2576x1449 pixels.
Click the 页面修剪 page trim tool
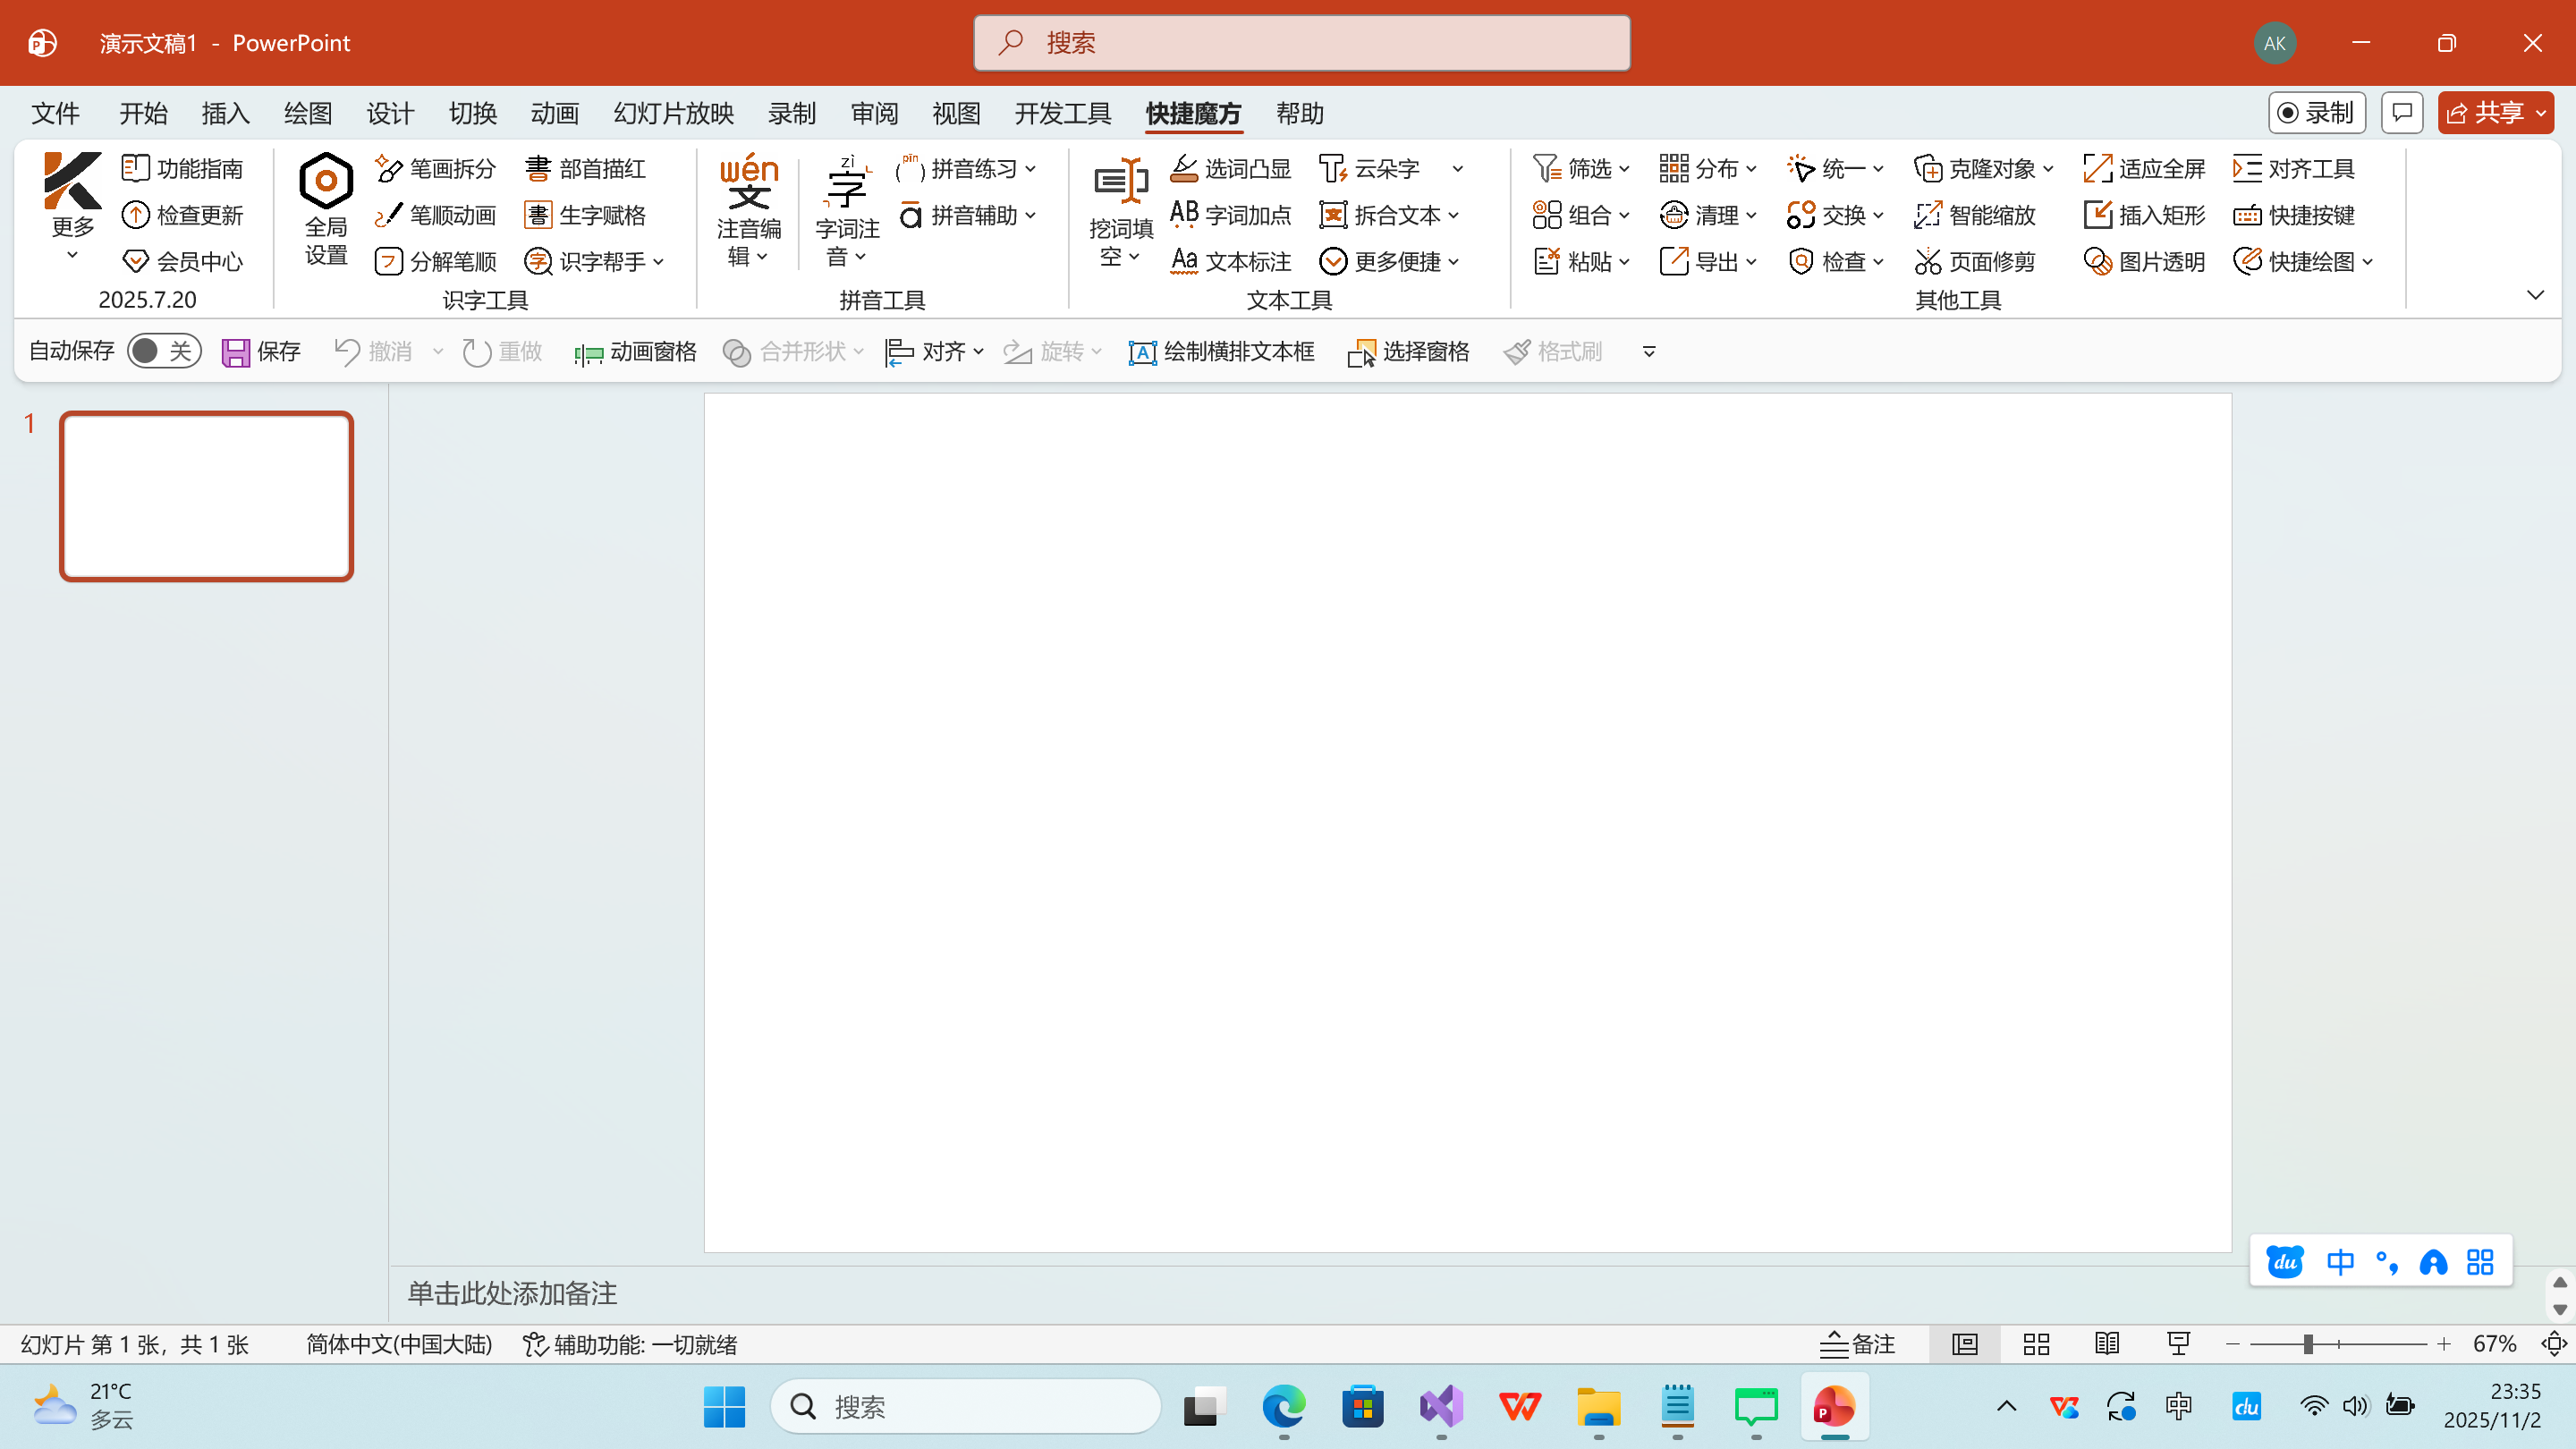tap(1975, 260)
